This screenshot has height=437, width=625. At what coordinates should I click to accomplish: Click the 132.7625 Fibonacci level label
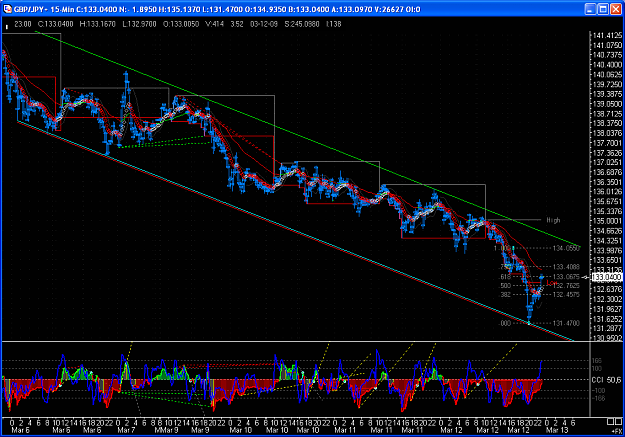coord(566,285)
